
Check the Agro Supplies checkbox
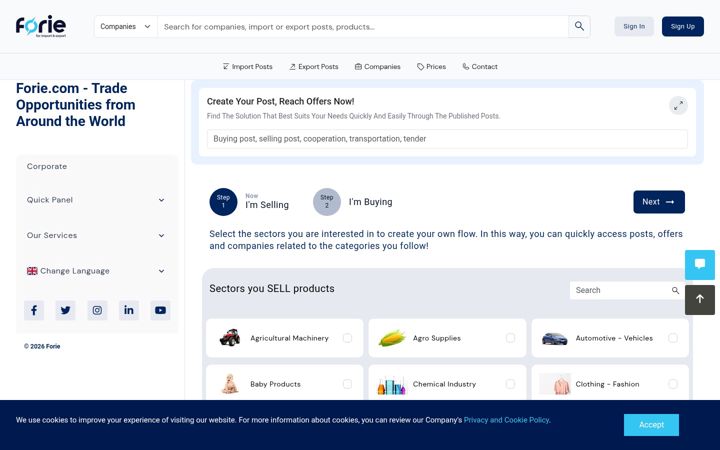click(x=510, y=338)
